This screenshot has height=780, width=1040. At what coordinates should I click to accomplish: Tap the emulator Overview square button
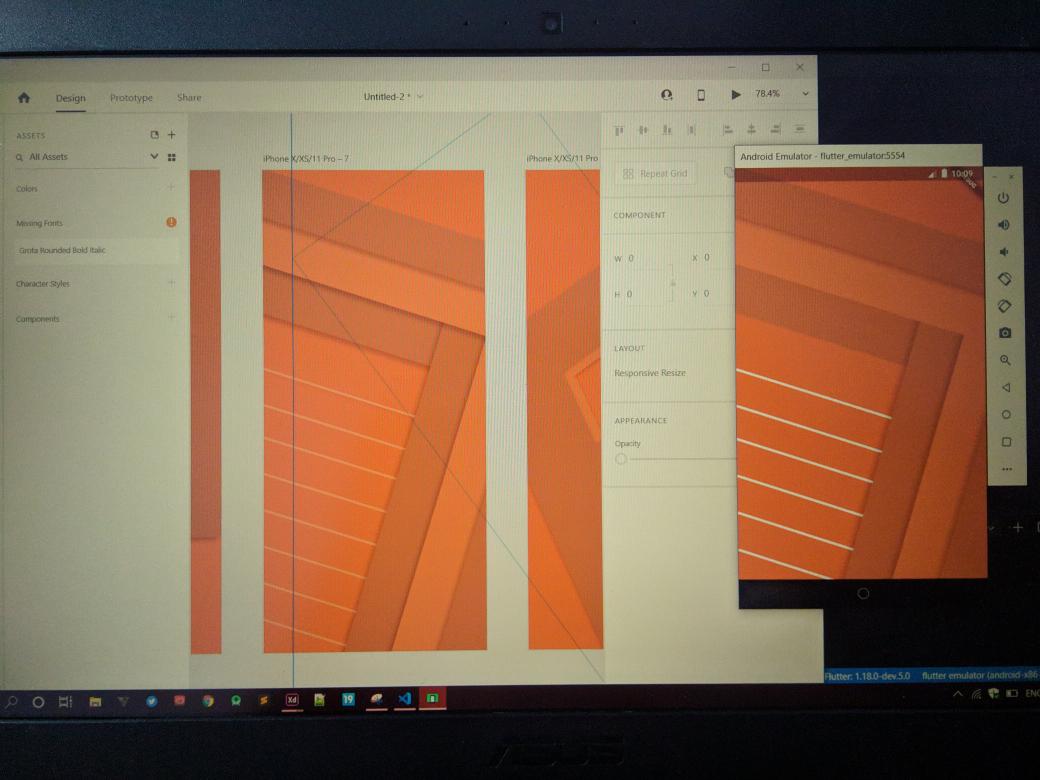click(1007, 442)
